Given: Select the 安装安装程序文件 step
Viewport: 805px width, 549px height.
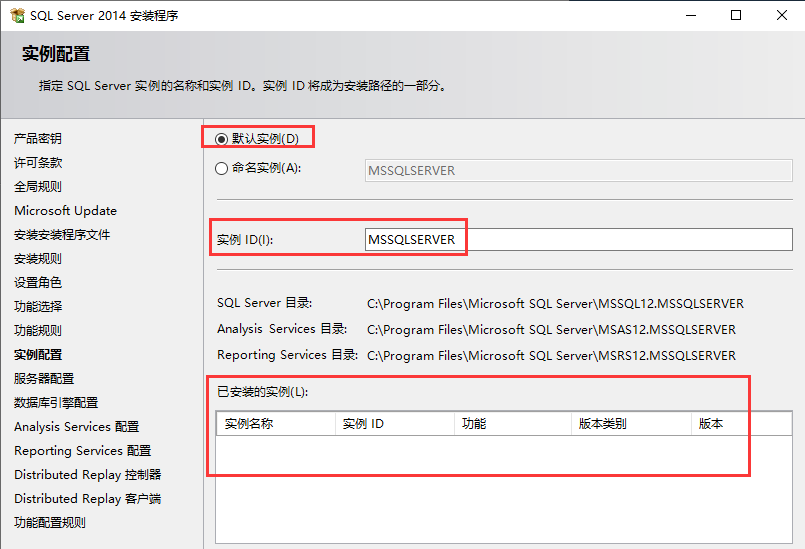Looking at the screenshot, I should click(62, 235).
